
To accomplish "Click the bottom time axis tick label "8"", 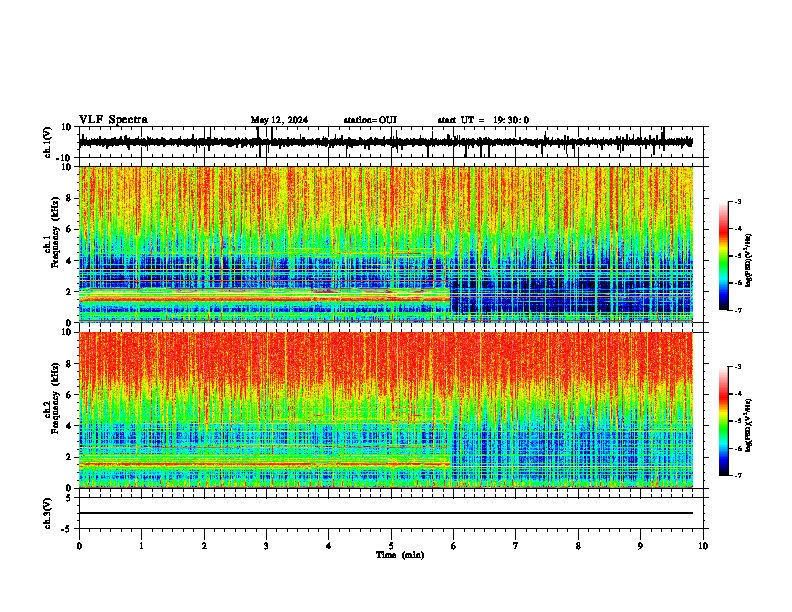I will [578, 546].
